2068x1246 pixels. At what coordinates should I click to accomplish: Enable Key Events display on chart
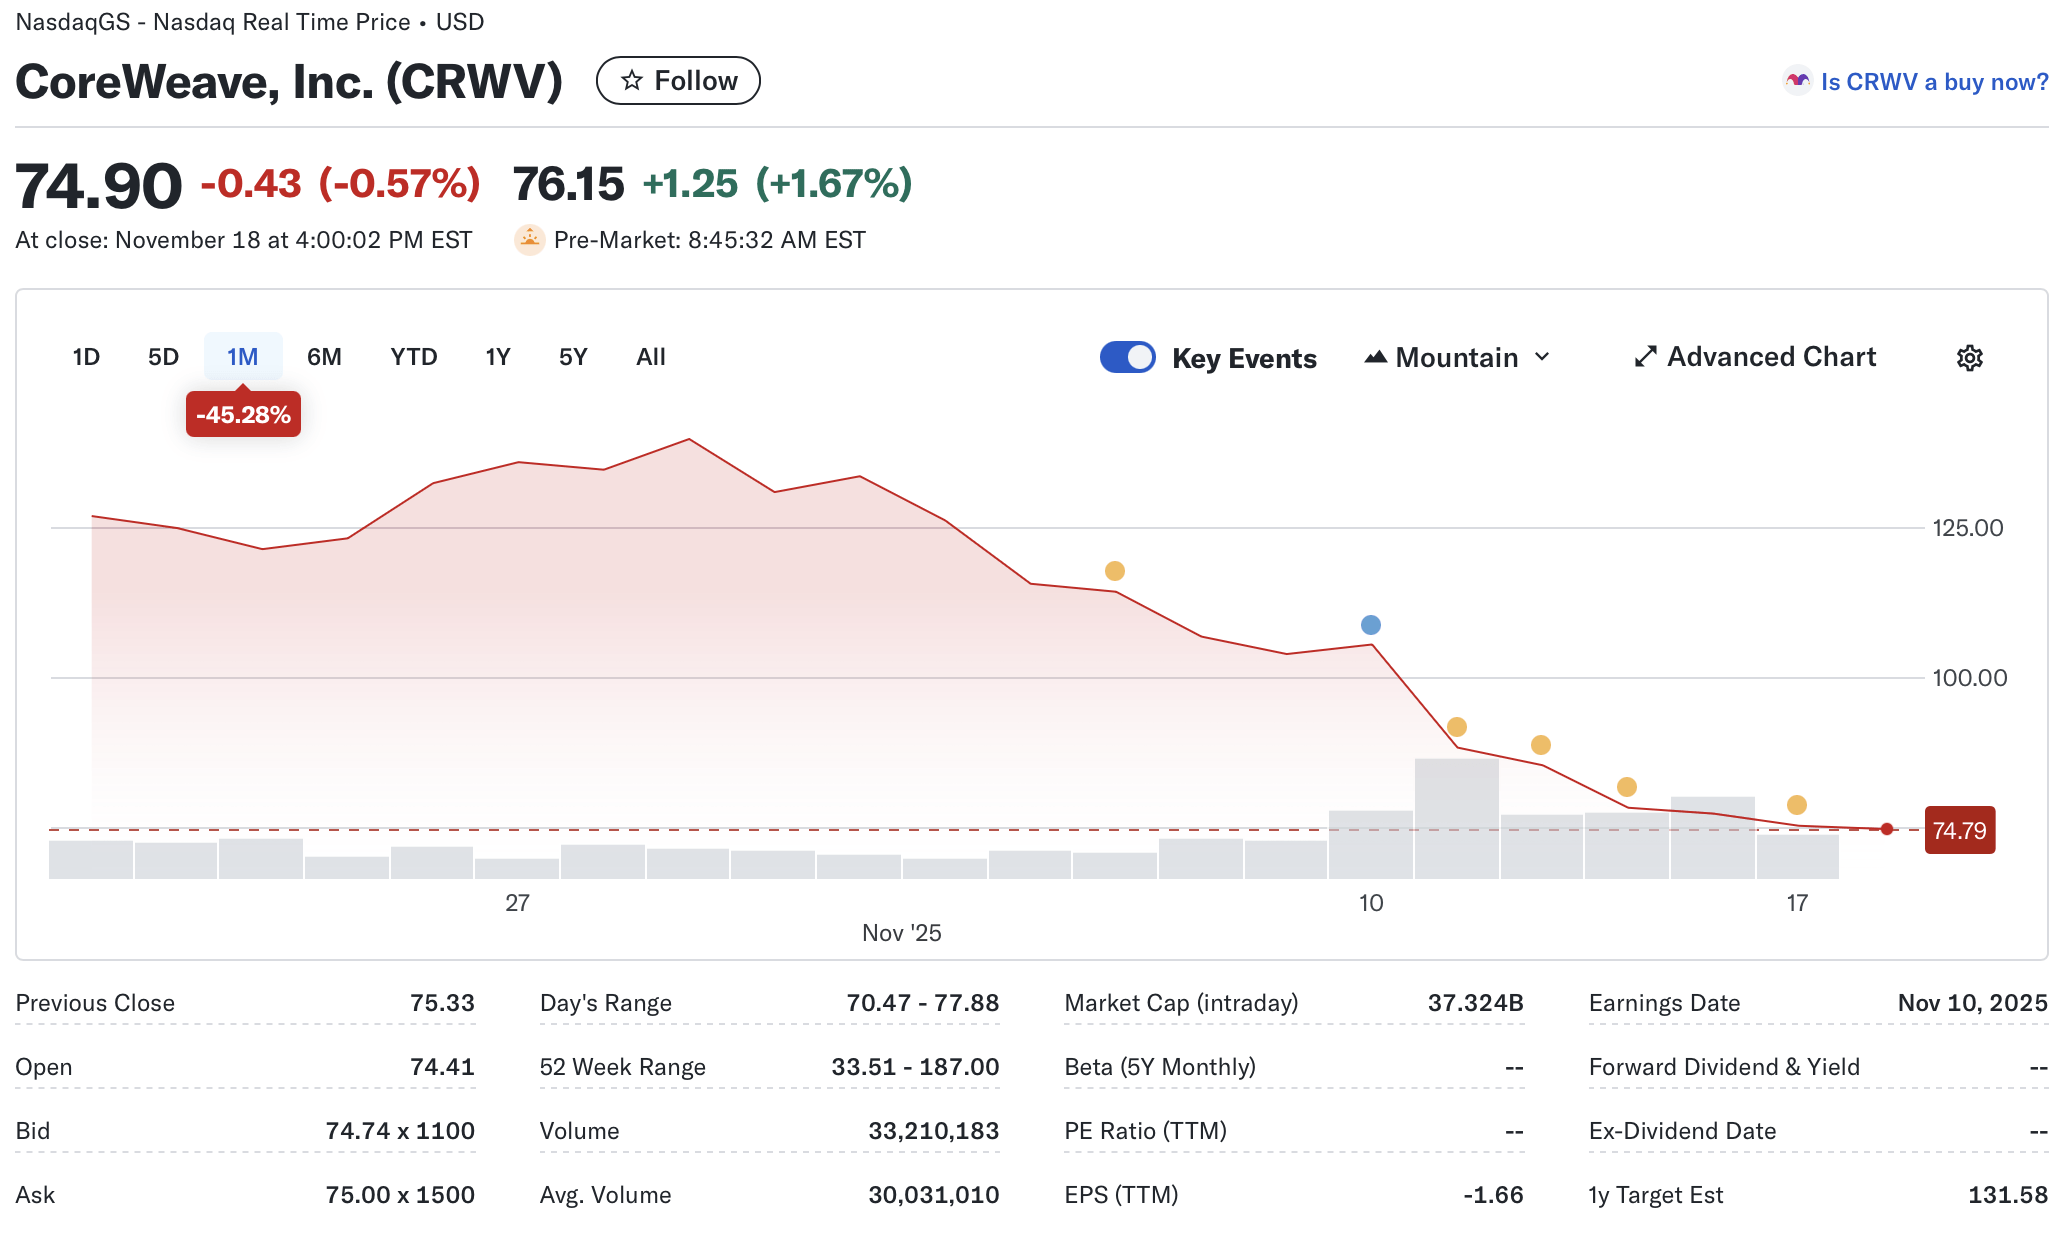click(x=1127, y=356)
